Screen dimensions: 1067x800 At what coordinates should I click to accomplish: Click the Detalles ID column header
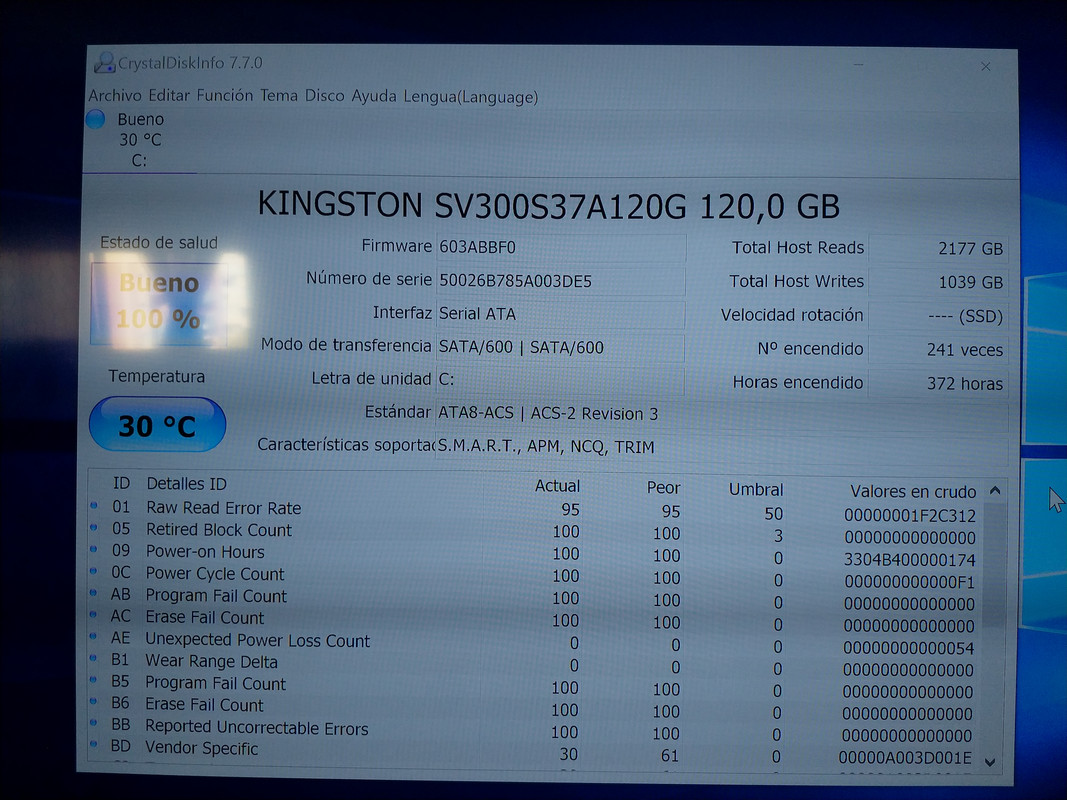186,484
